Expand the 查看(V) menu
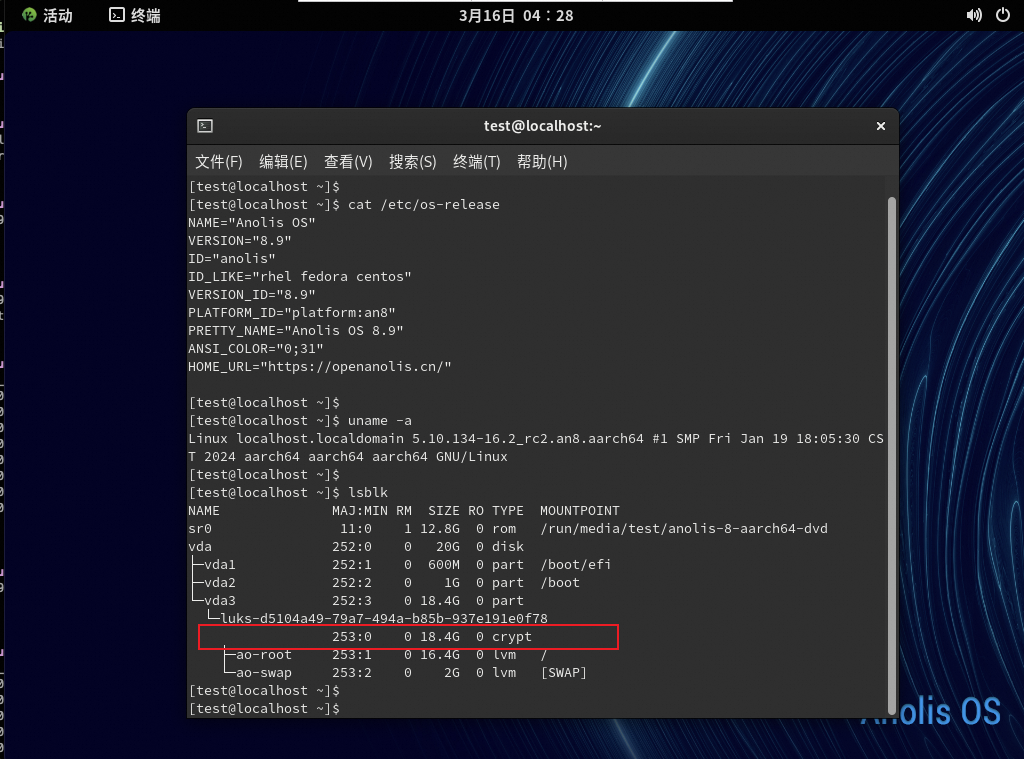 click(348, 162)
